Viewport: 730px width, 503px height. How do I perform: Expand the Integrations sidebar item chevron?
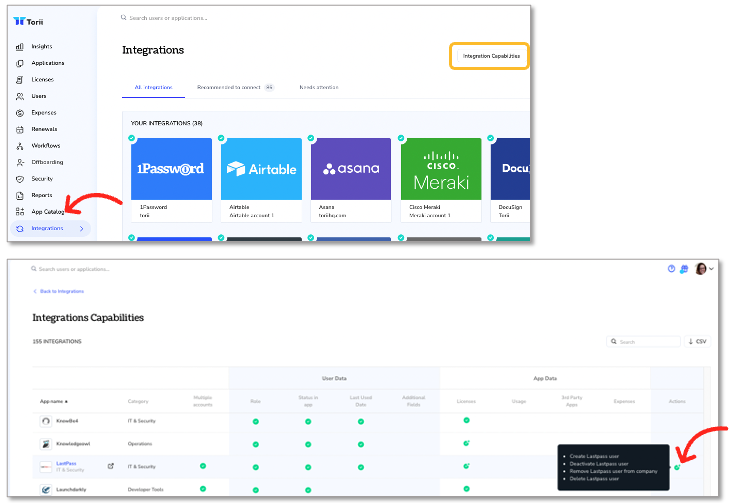[x=81, y=229]
